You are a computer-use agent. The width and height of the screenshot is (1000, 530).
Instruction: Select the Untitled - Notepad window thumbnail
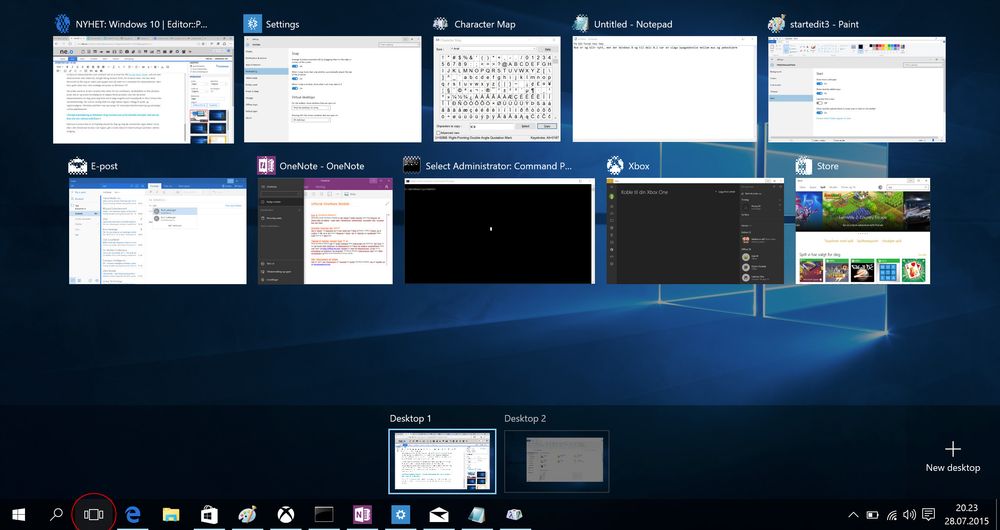click(665, 90)
